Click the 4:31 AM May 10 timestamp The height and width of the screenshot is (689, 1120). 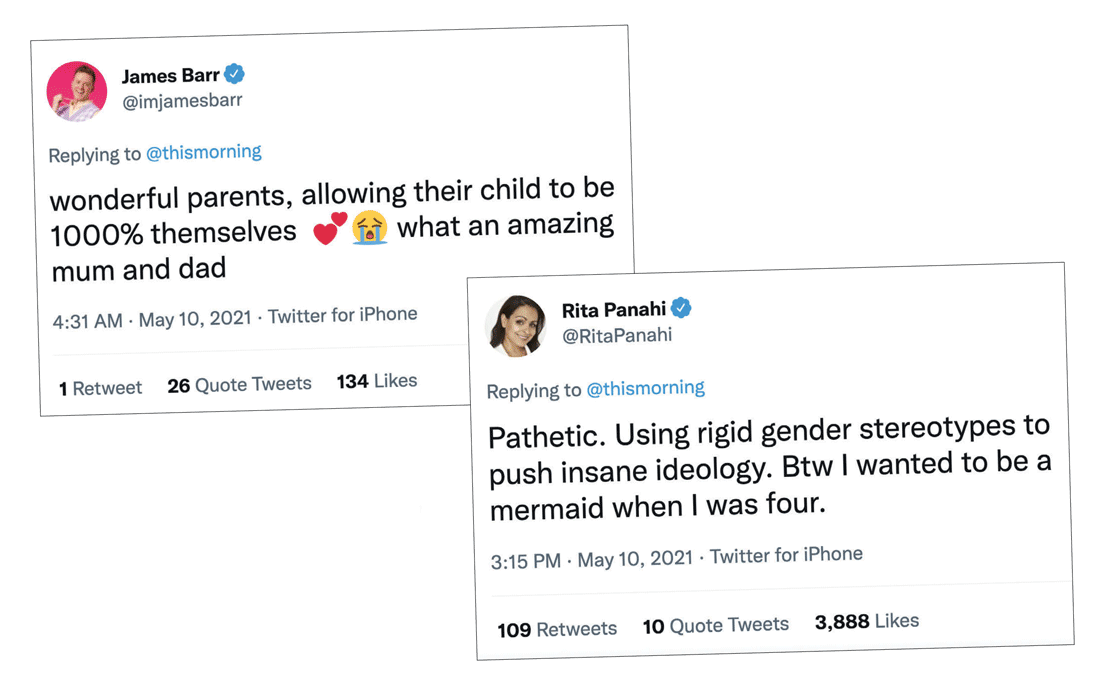pos(152,320)
